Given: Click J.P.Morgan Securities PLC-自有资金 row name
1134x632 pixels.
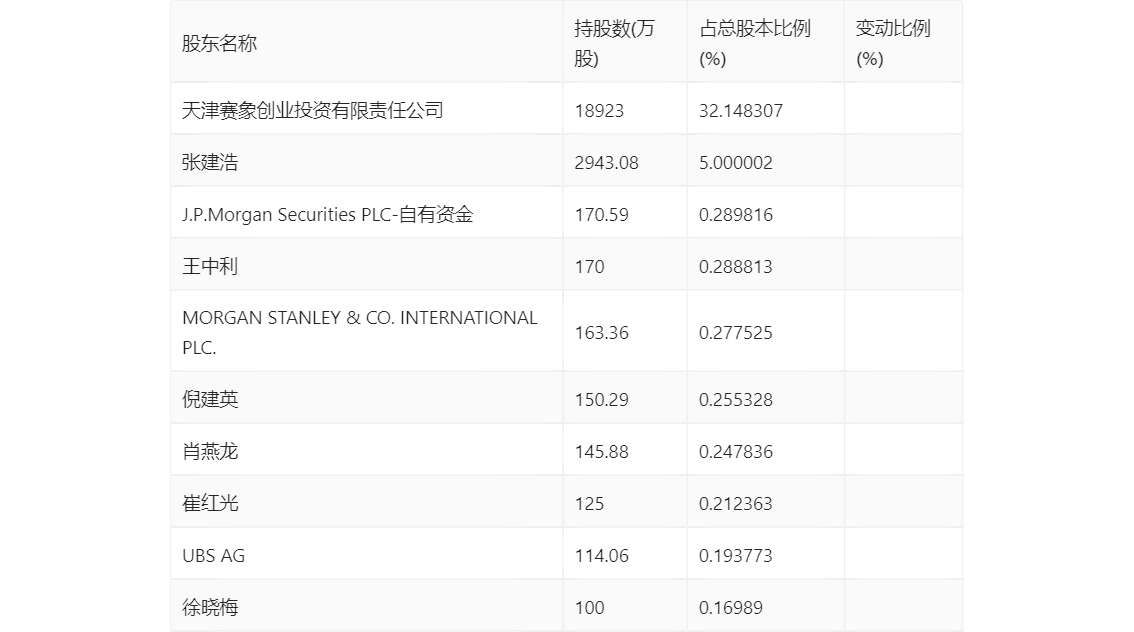Looking at the screenshot, I should (327, 214).
